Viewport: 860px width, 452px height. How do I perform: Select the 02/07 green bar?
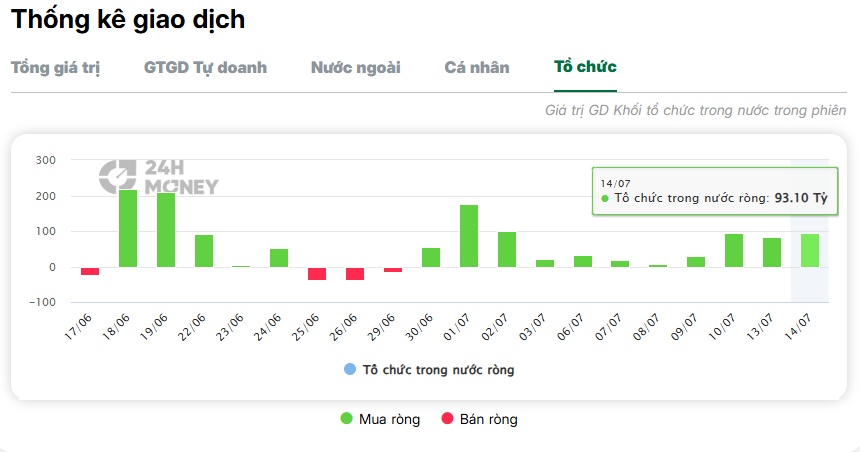[507, 250]
